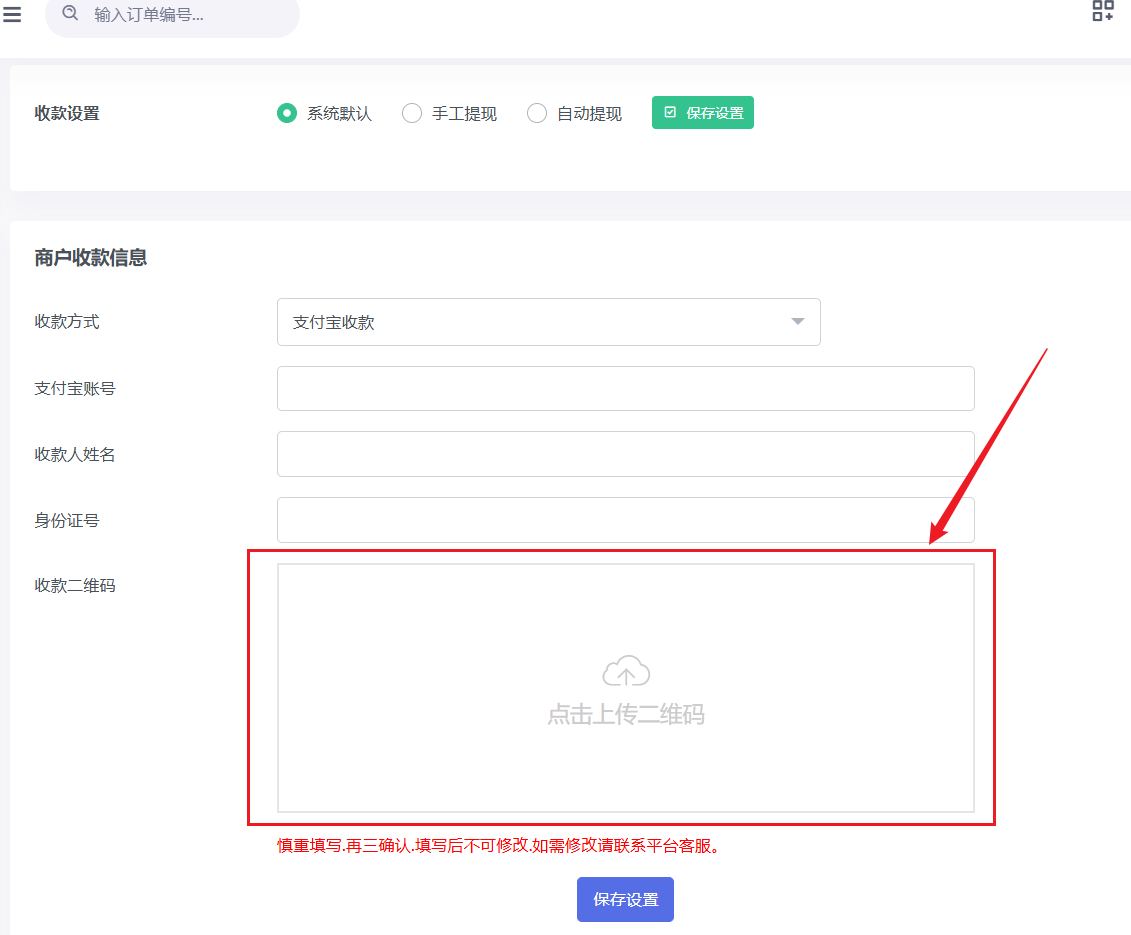Select the 手工提现 radio option
This screenshot has width=1131, height=935.
coord(412,113)
